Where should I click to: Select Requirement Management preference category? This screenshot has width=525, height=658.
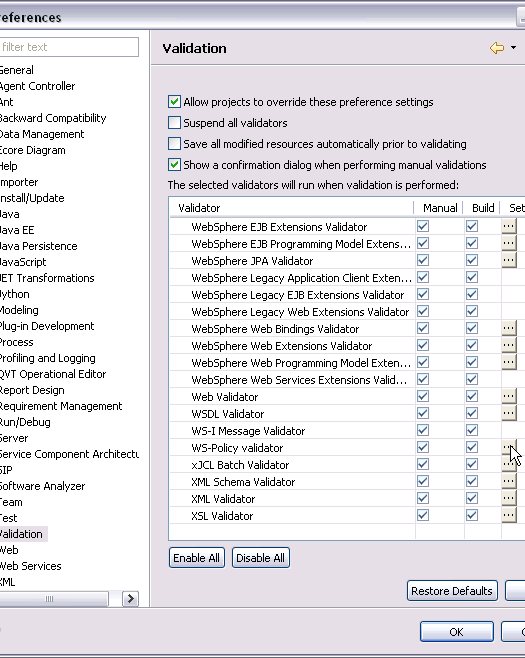(61, 406)
